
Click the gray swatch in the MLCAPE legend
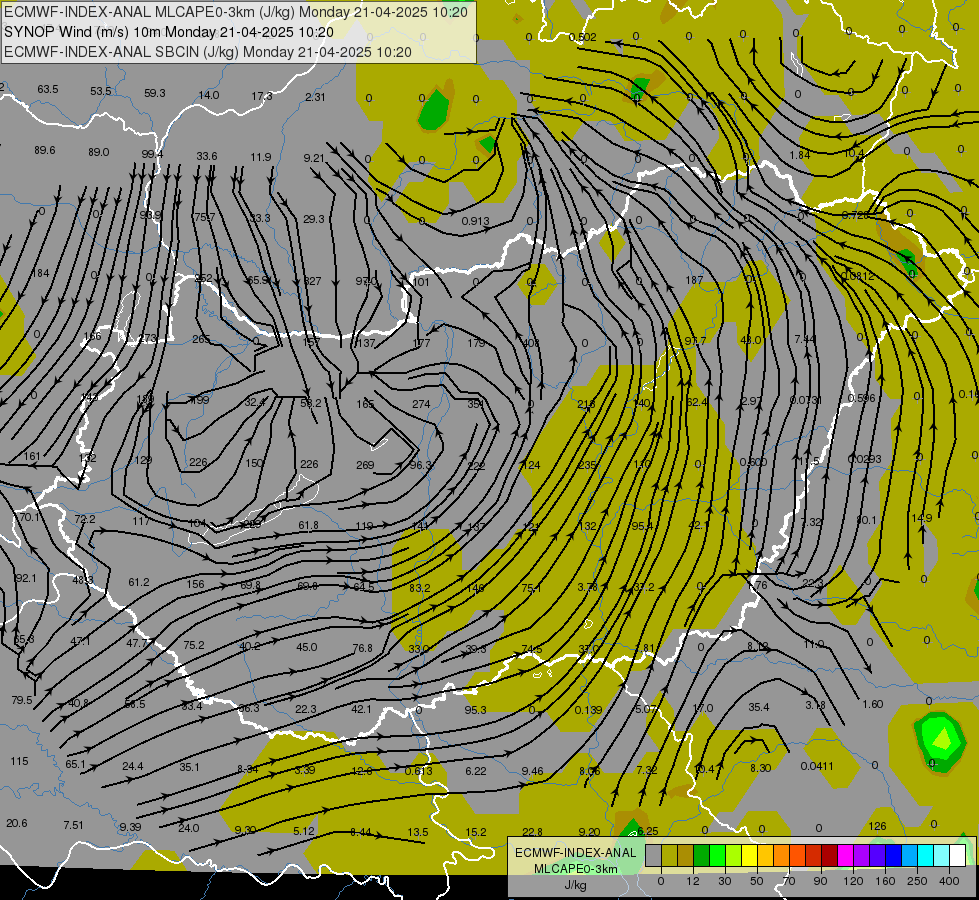coord(654,855)
